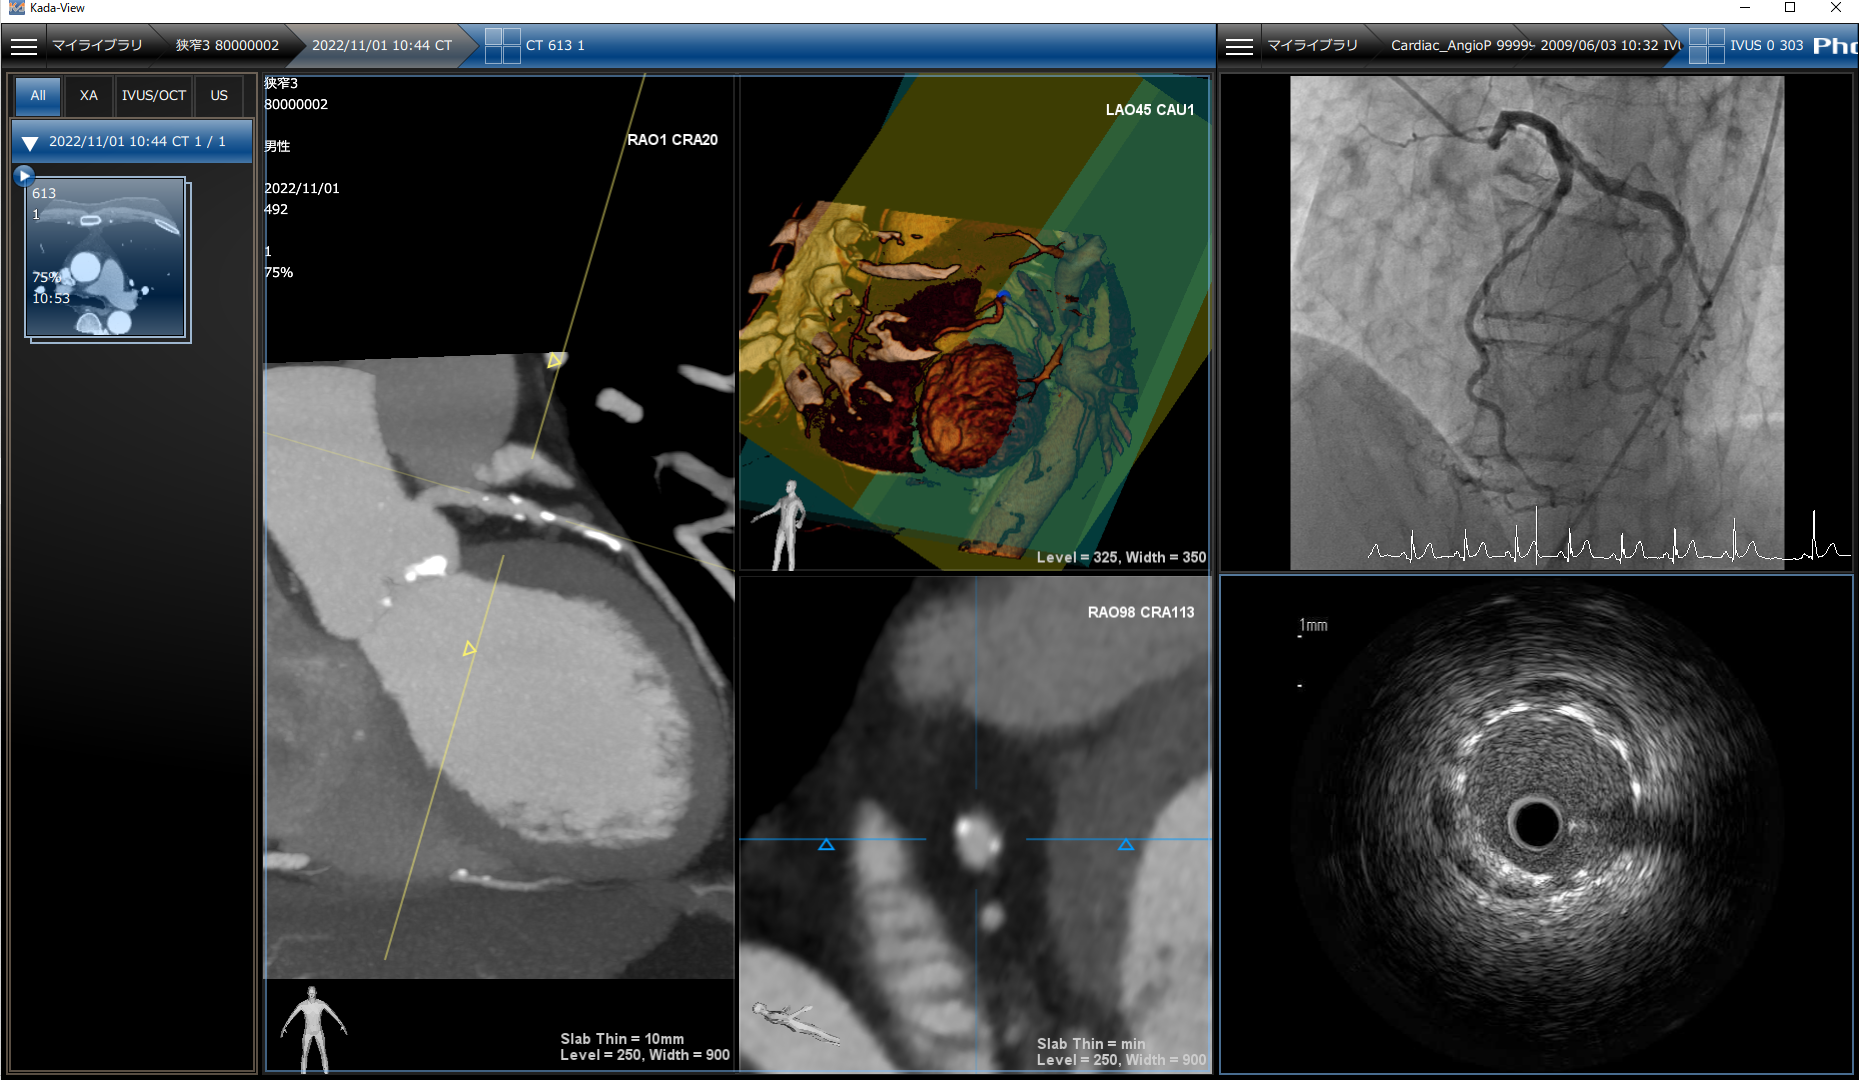Click the lying figure in cross-section view
The height and width of the screenshot is (1080, 1859).
tap(796, 1022)
